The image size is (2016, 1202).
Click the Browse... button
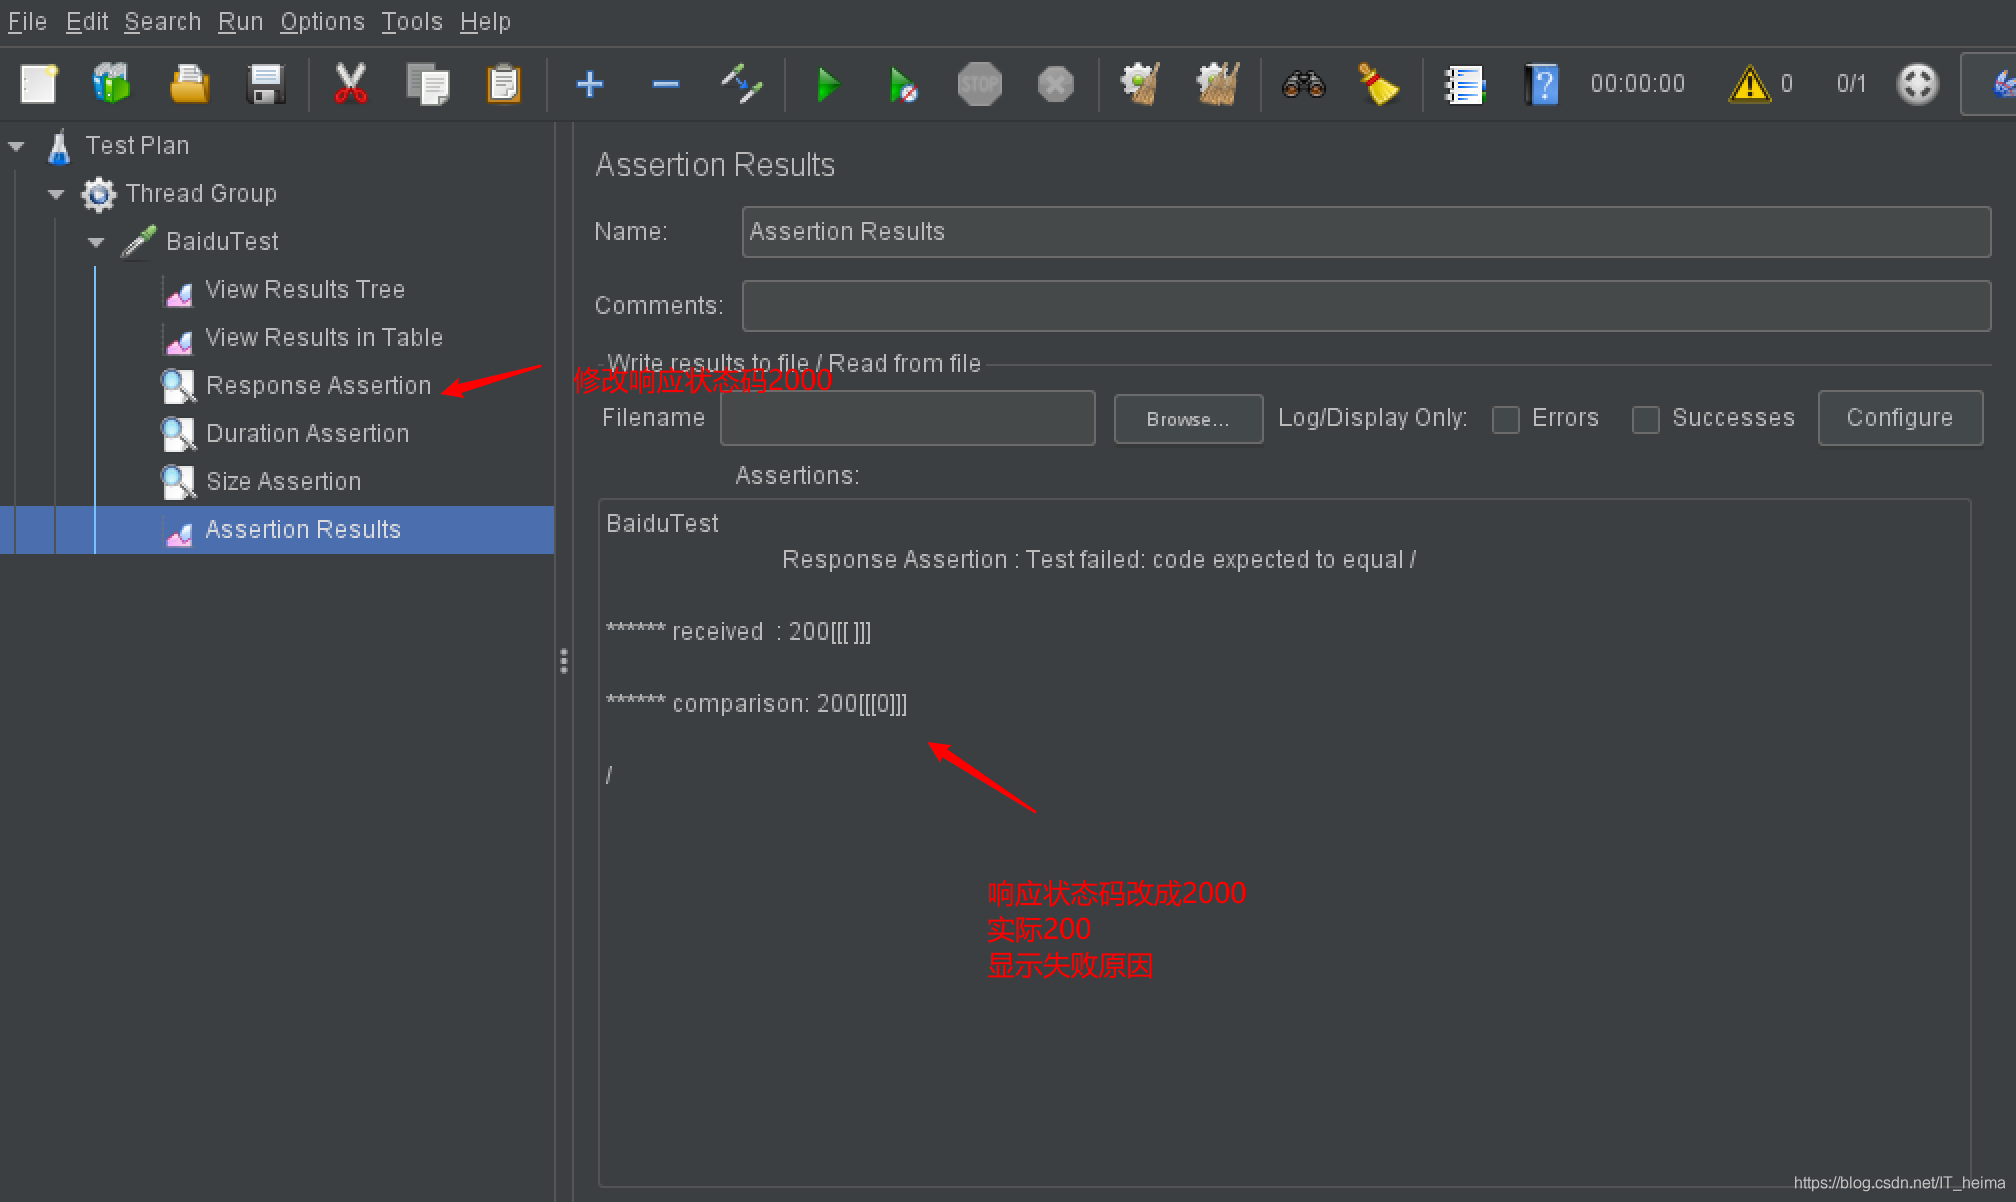(x=1188, y=419)
